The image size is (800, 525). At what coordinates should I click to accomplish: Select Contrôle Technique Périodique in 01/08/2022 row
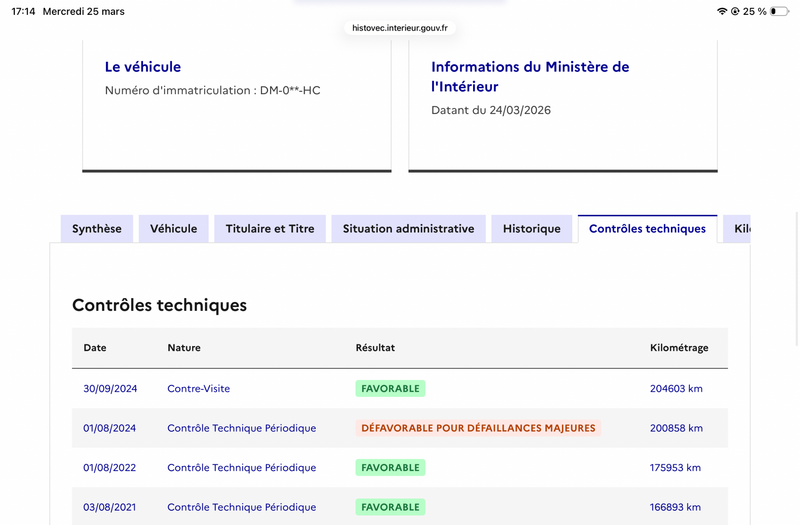tap(242, 468)
